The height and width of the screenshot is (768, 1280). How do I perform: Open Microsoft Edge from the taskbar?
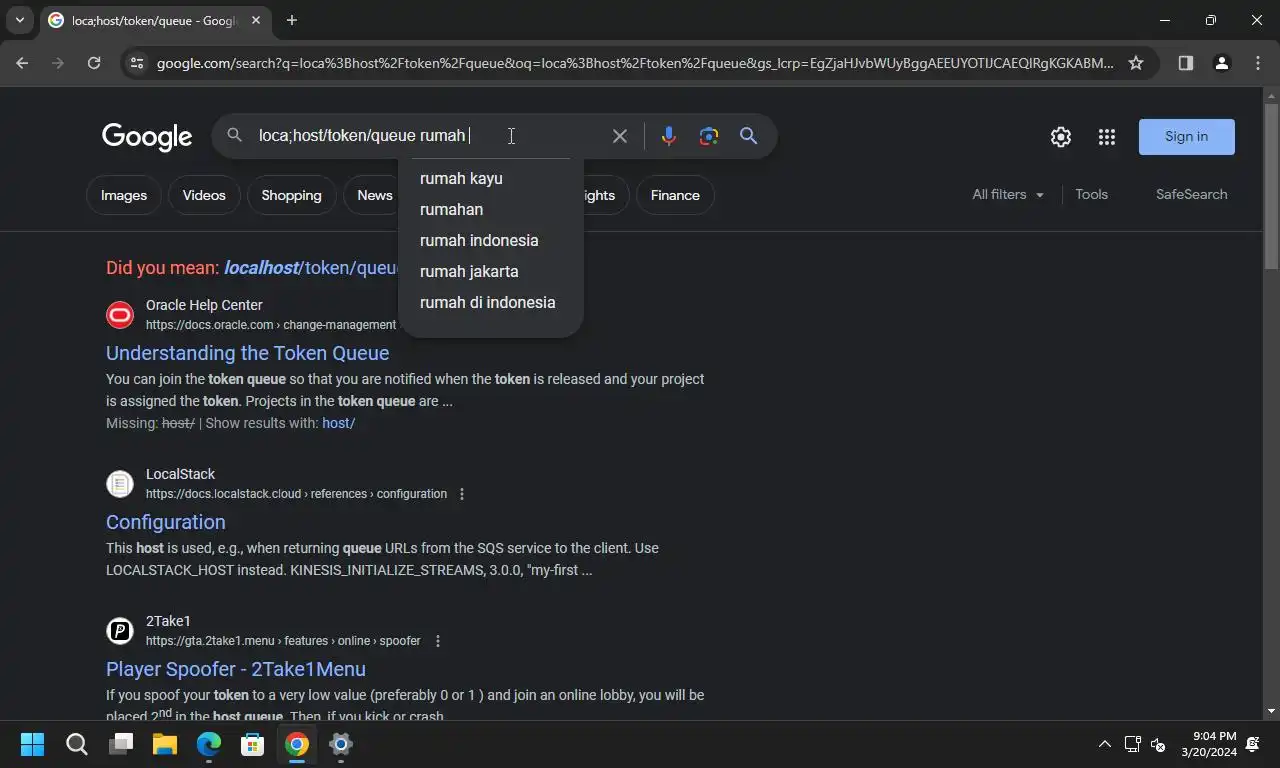(x=209, y=744)
